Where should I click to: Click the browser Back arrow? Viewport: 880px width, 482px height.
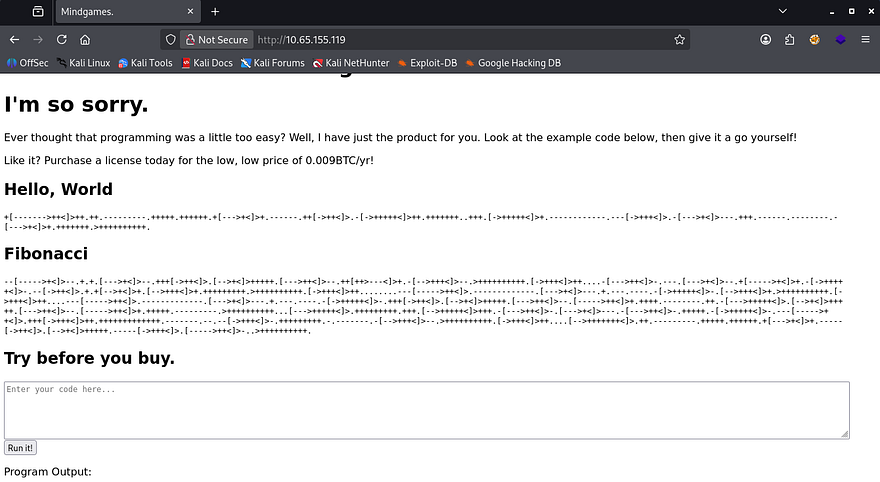tap(14, 40)
